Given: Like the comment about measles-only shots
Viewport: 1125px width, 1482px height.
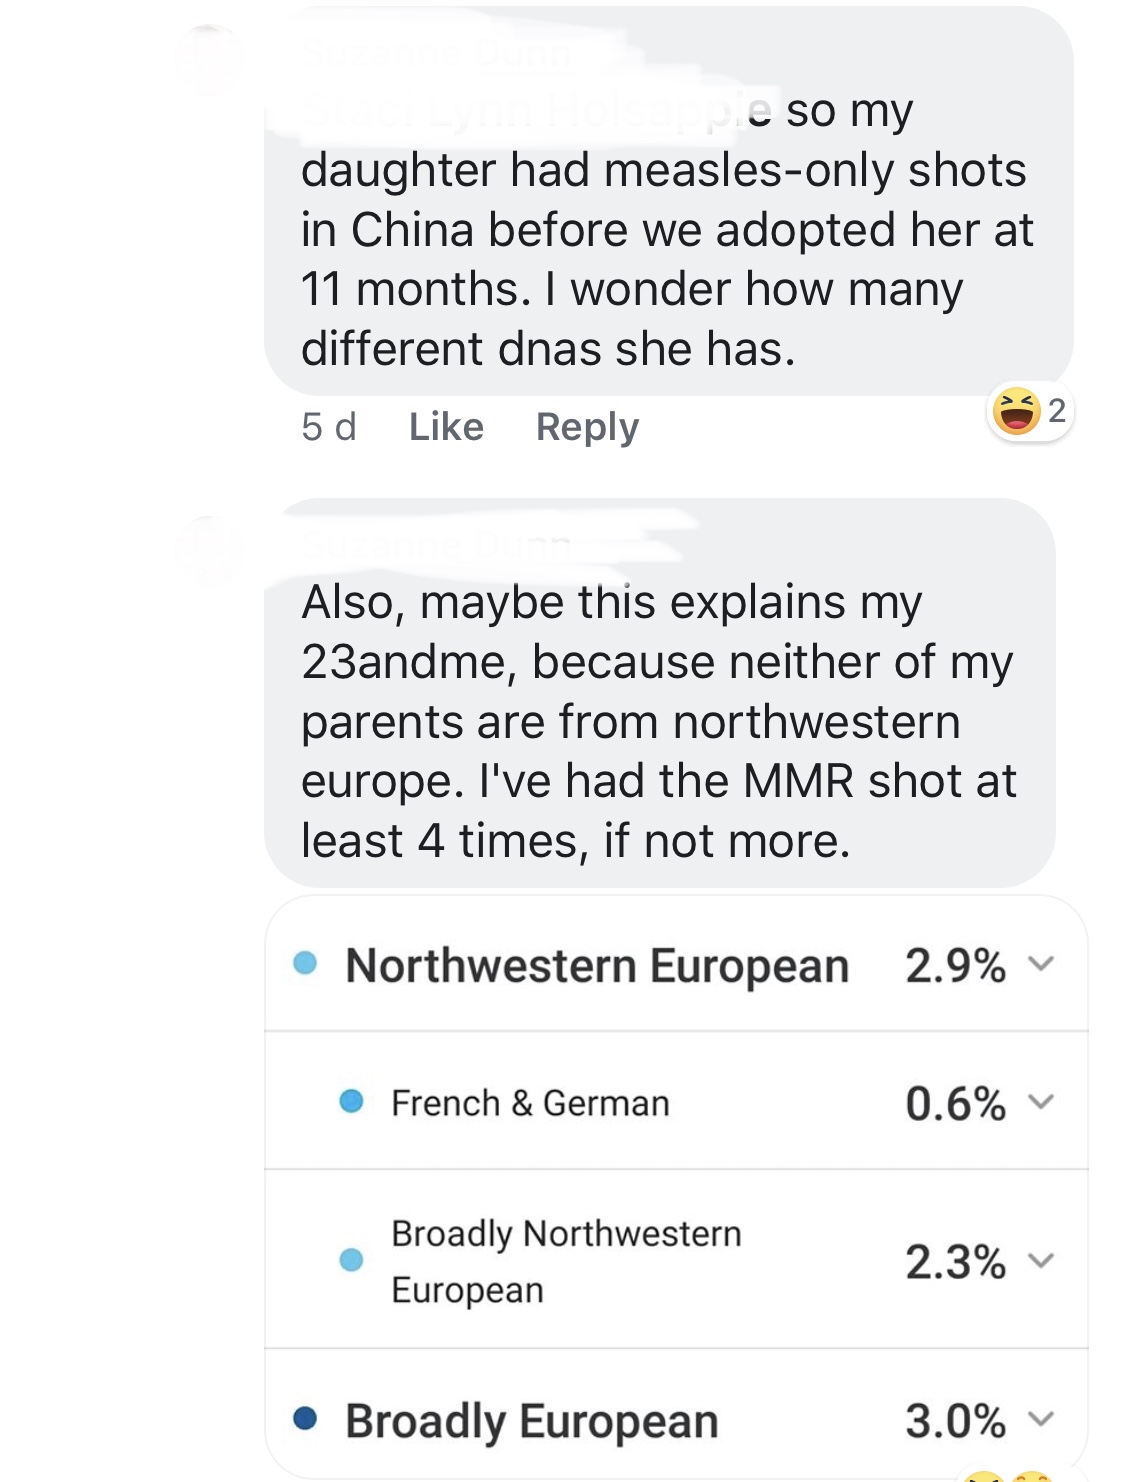Looking at the screenshot, I should click(446, 427).
